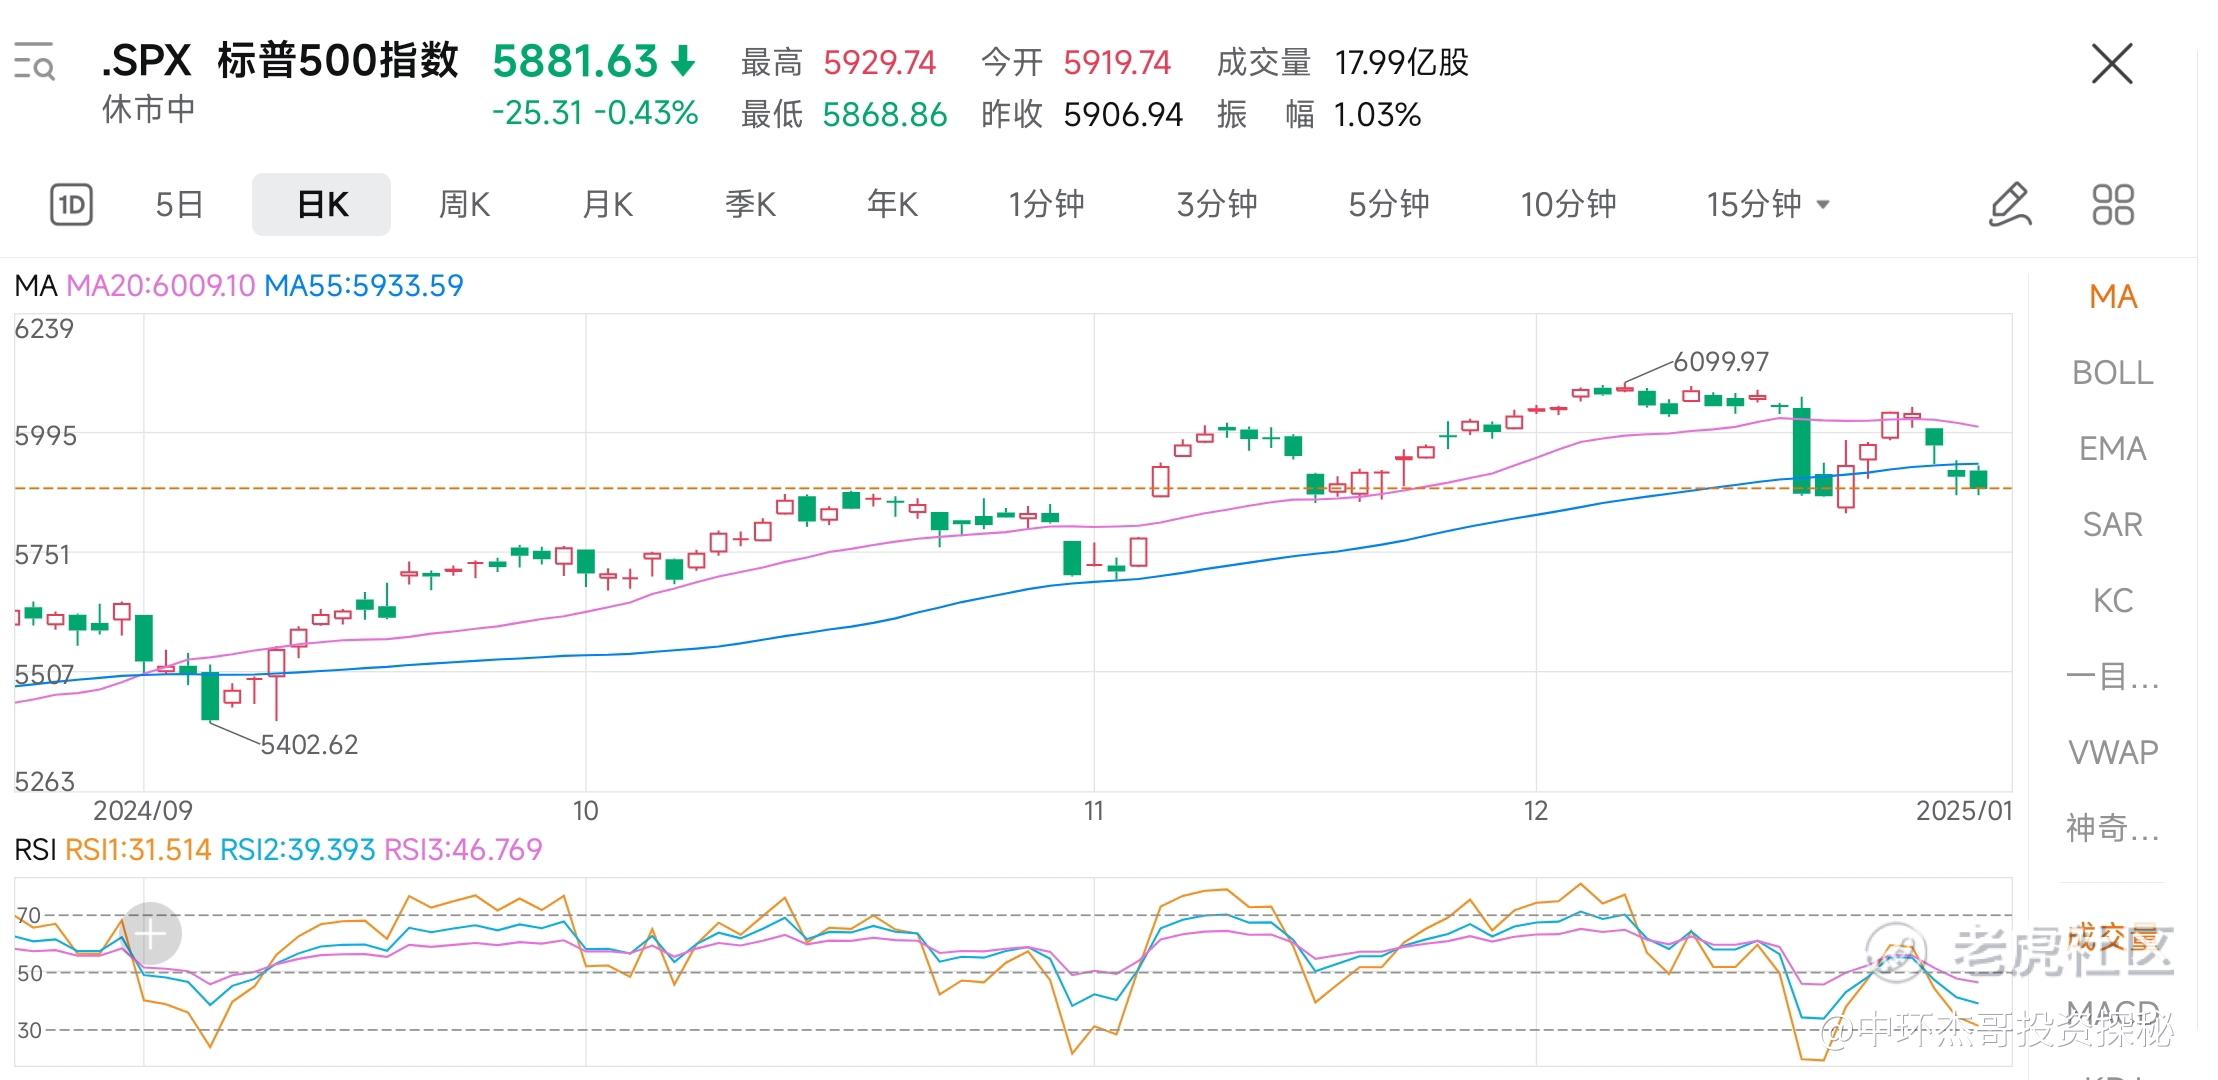Click the 6099.97 high price marker
2218x1080 pixels.
[x=1721, y=361]
